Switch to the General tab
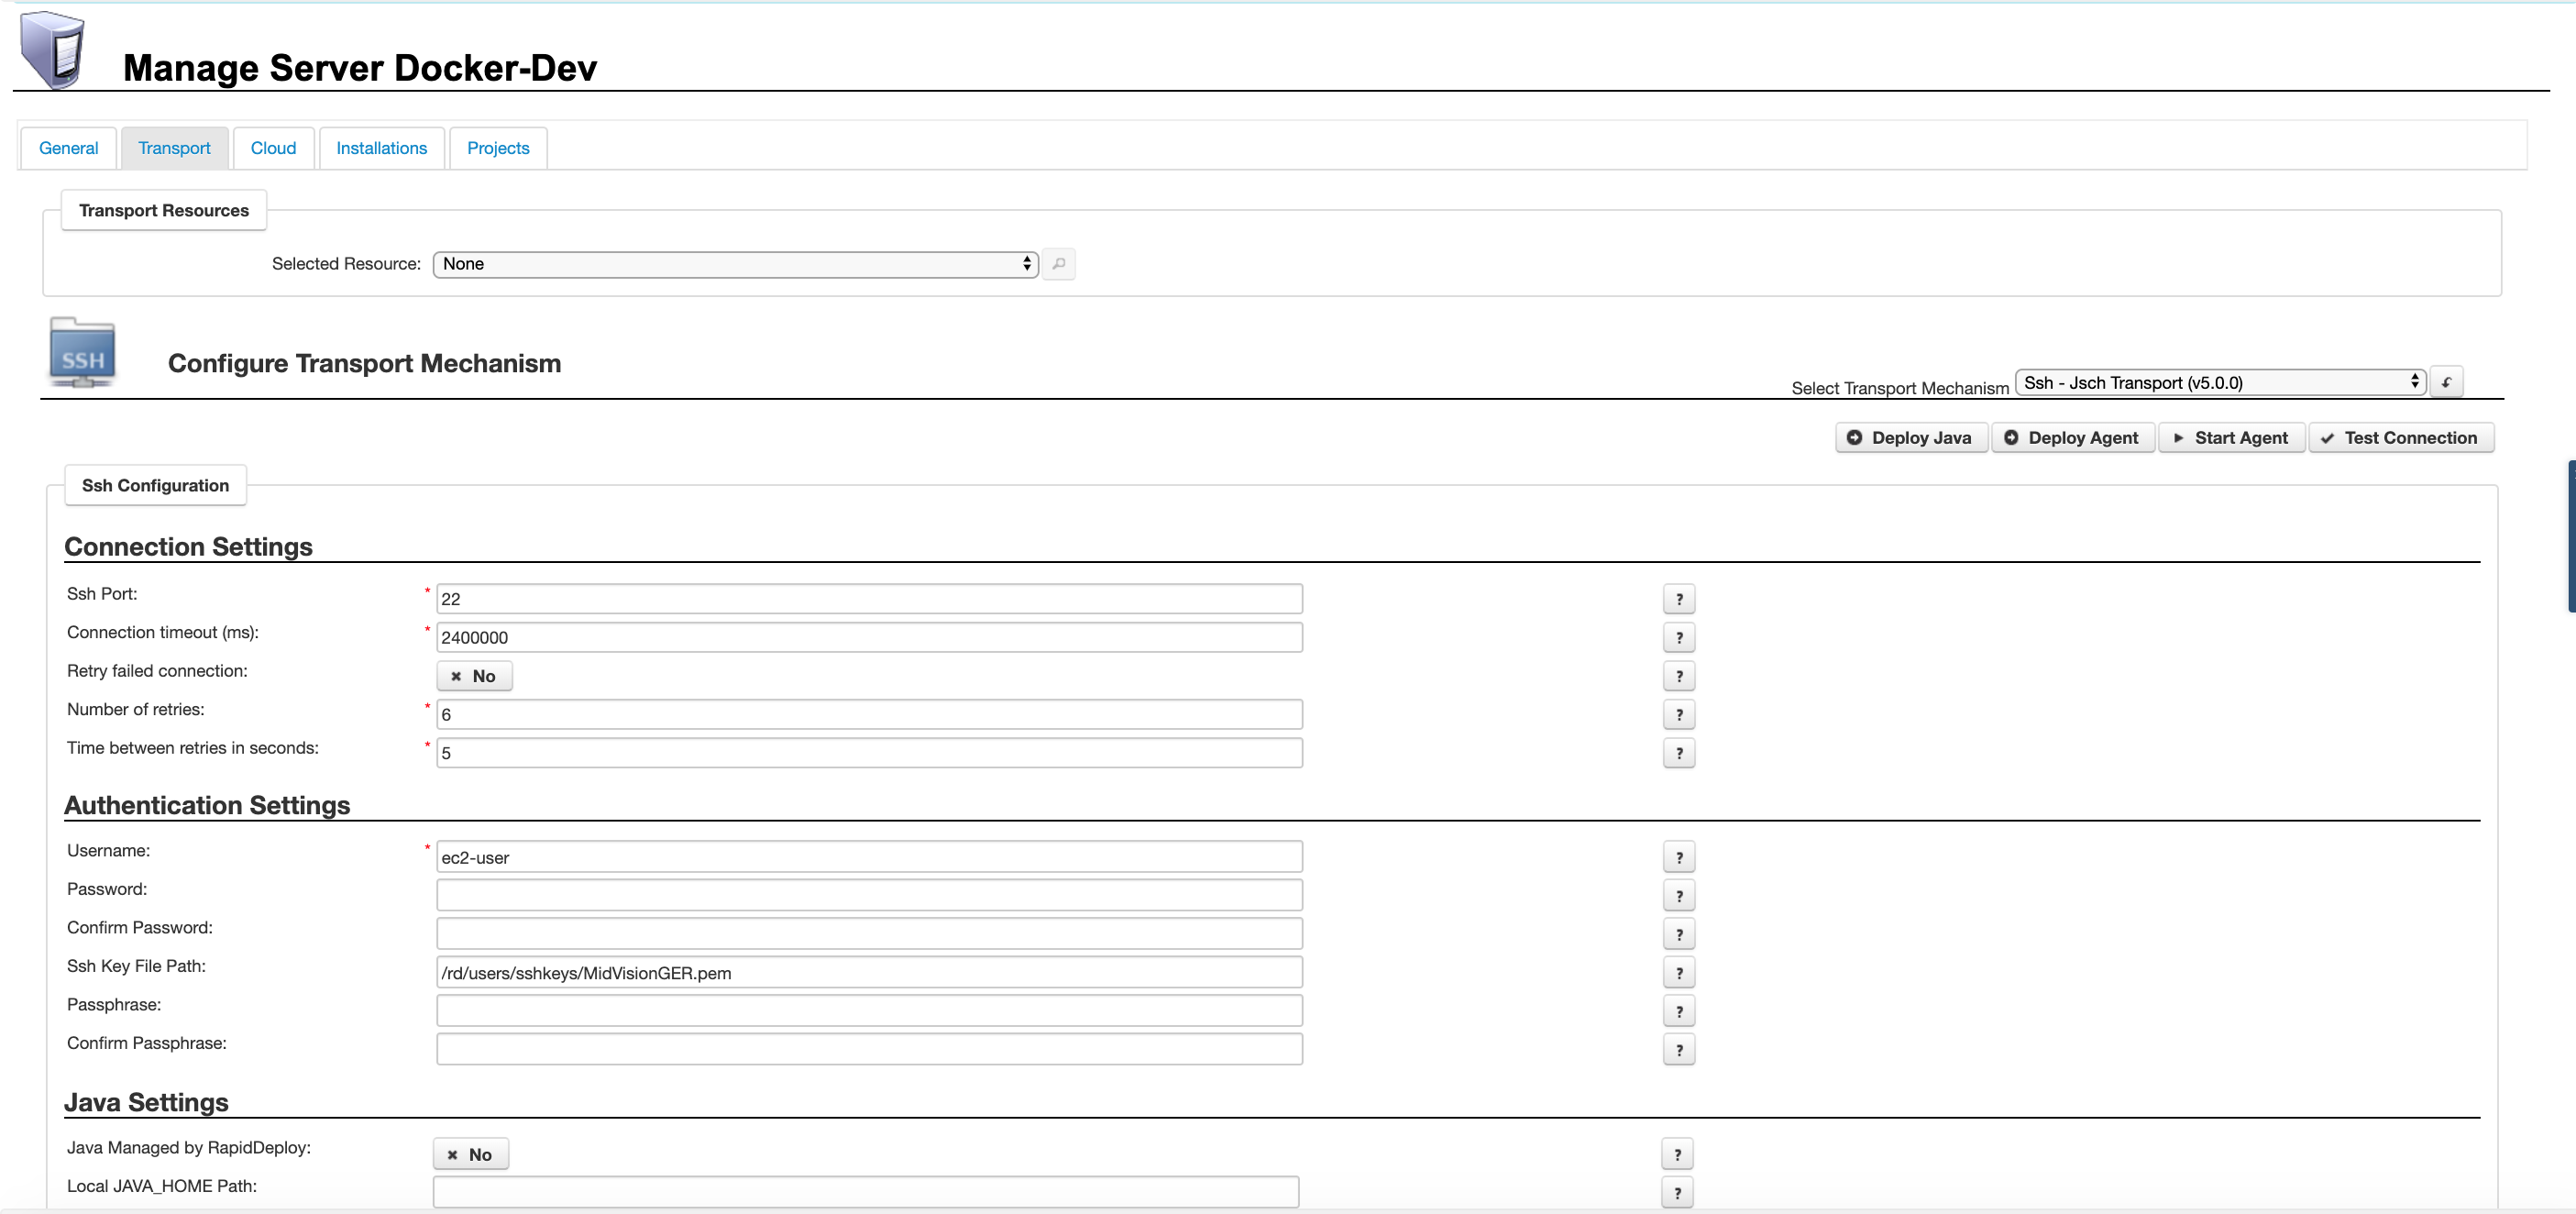Screen dimensions: 2576x1214 coord(68,148)
